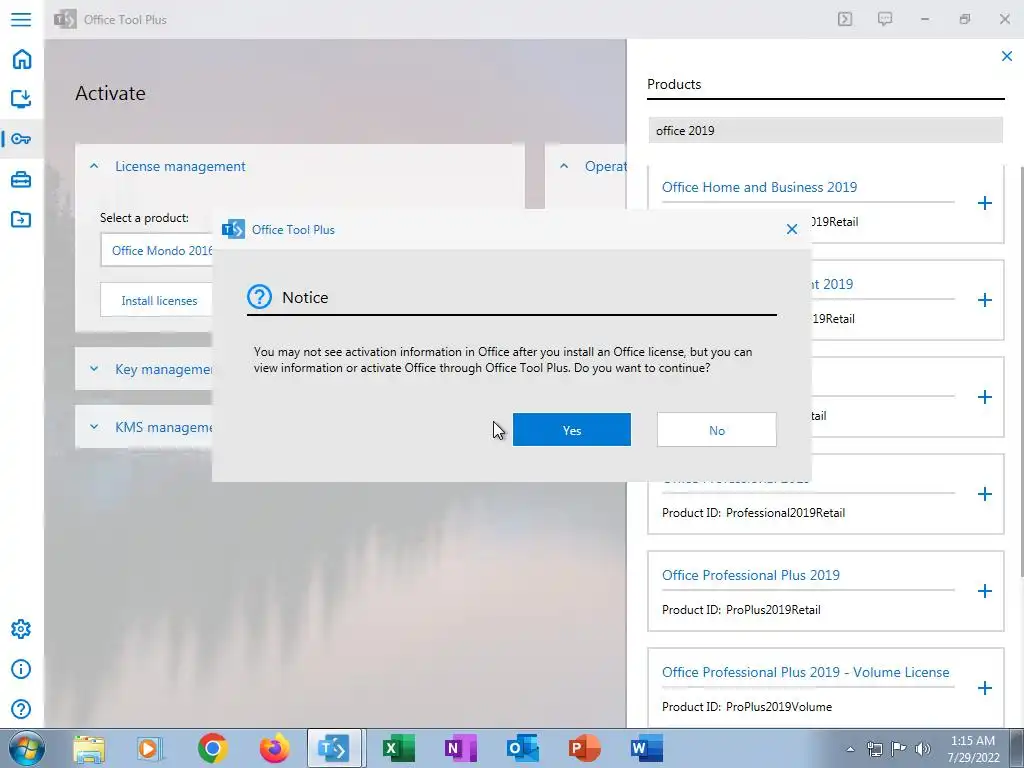The height and width of the screenshot is (768, 1024).
Task: Select Office Home and Business 2019 title
Action: (759, 187)
